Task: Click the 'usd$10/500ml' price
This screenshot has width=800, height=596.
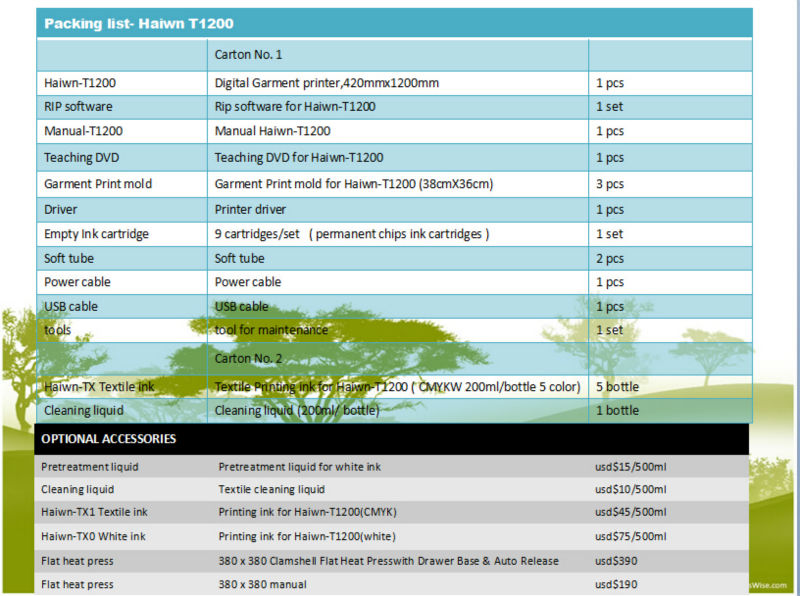Action: 631,489
